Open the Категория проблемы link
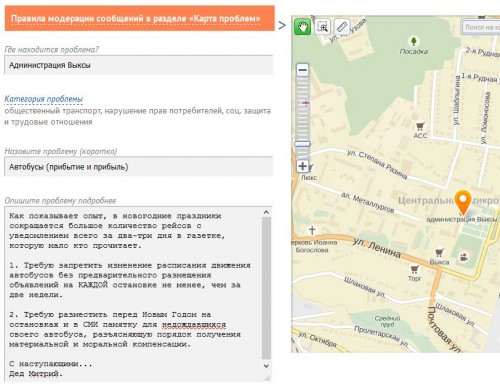The height and width of the screenshot is (389, 500). point(43,99)
